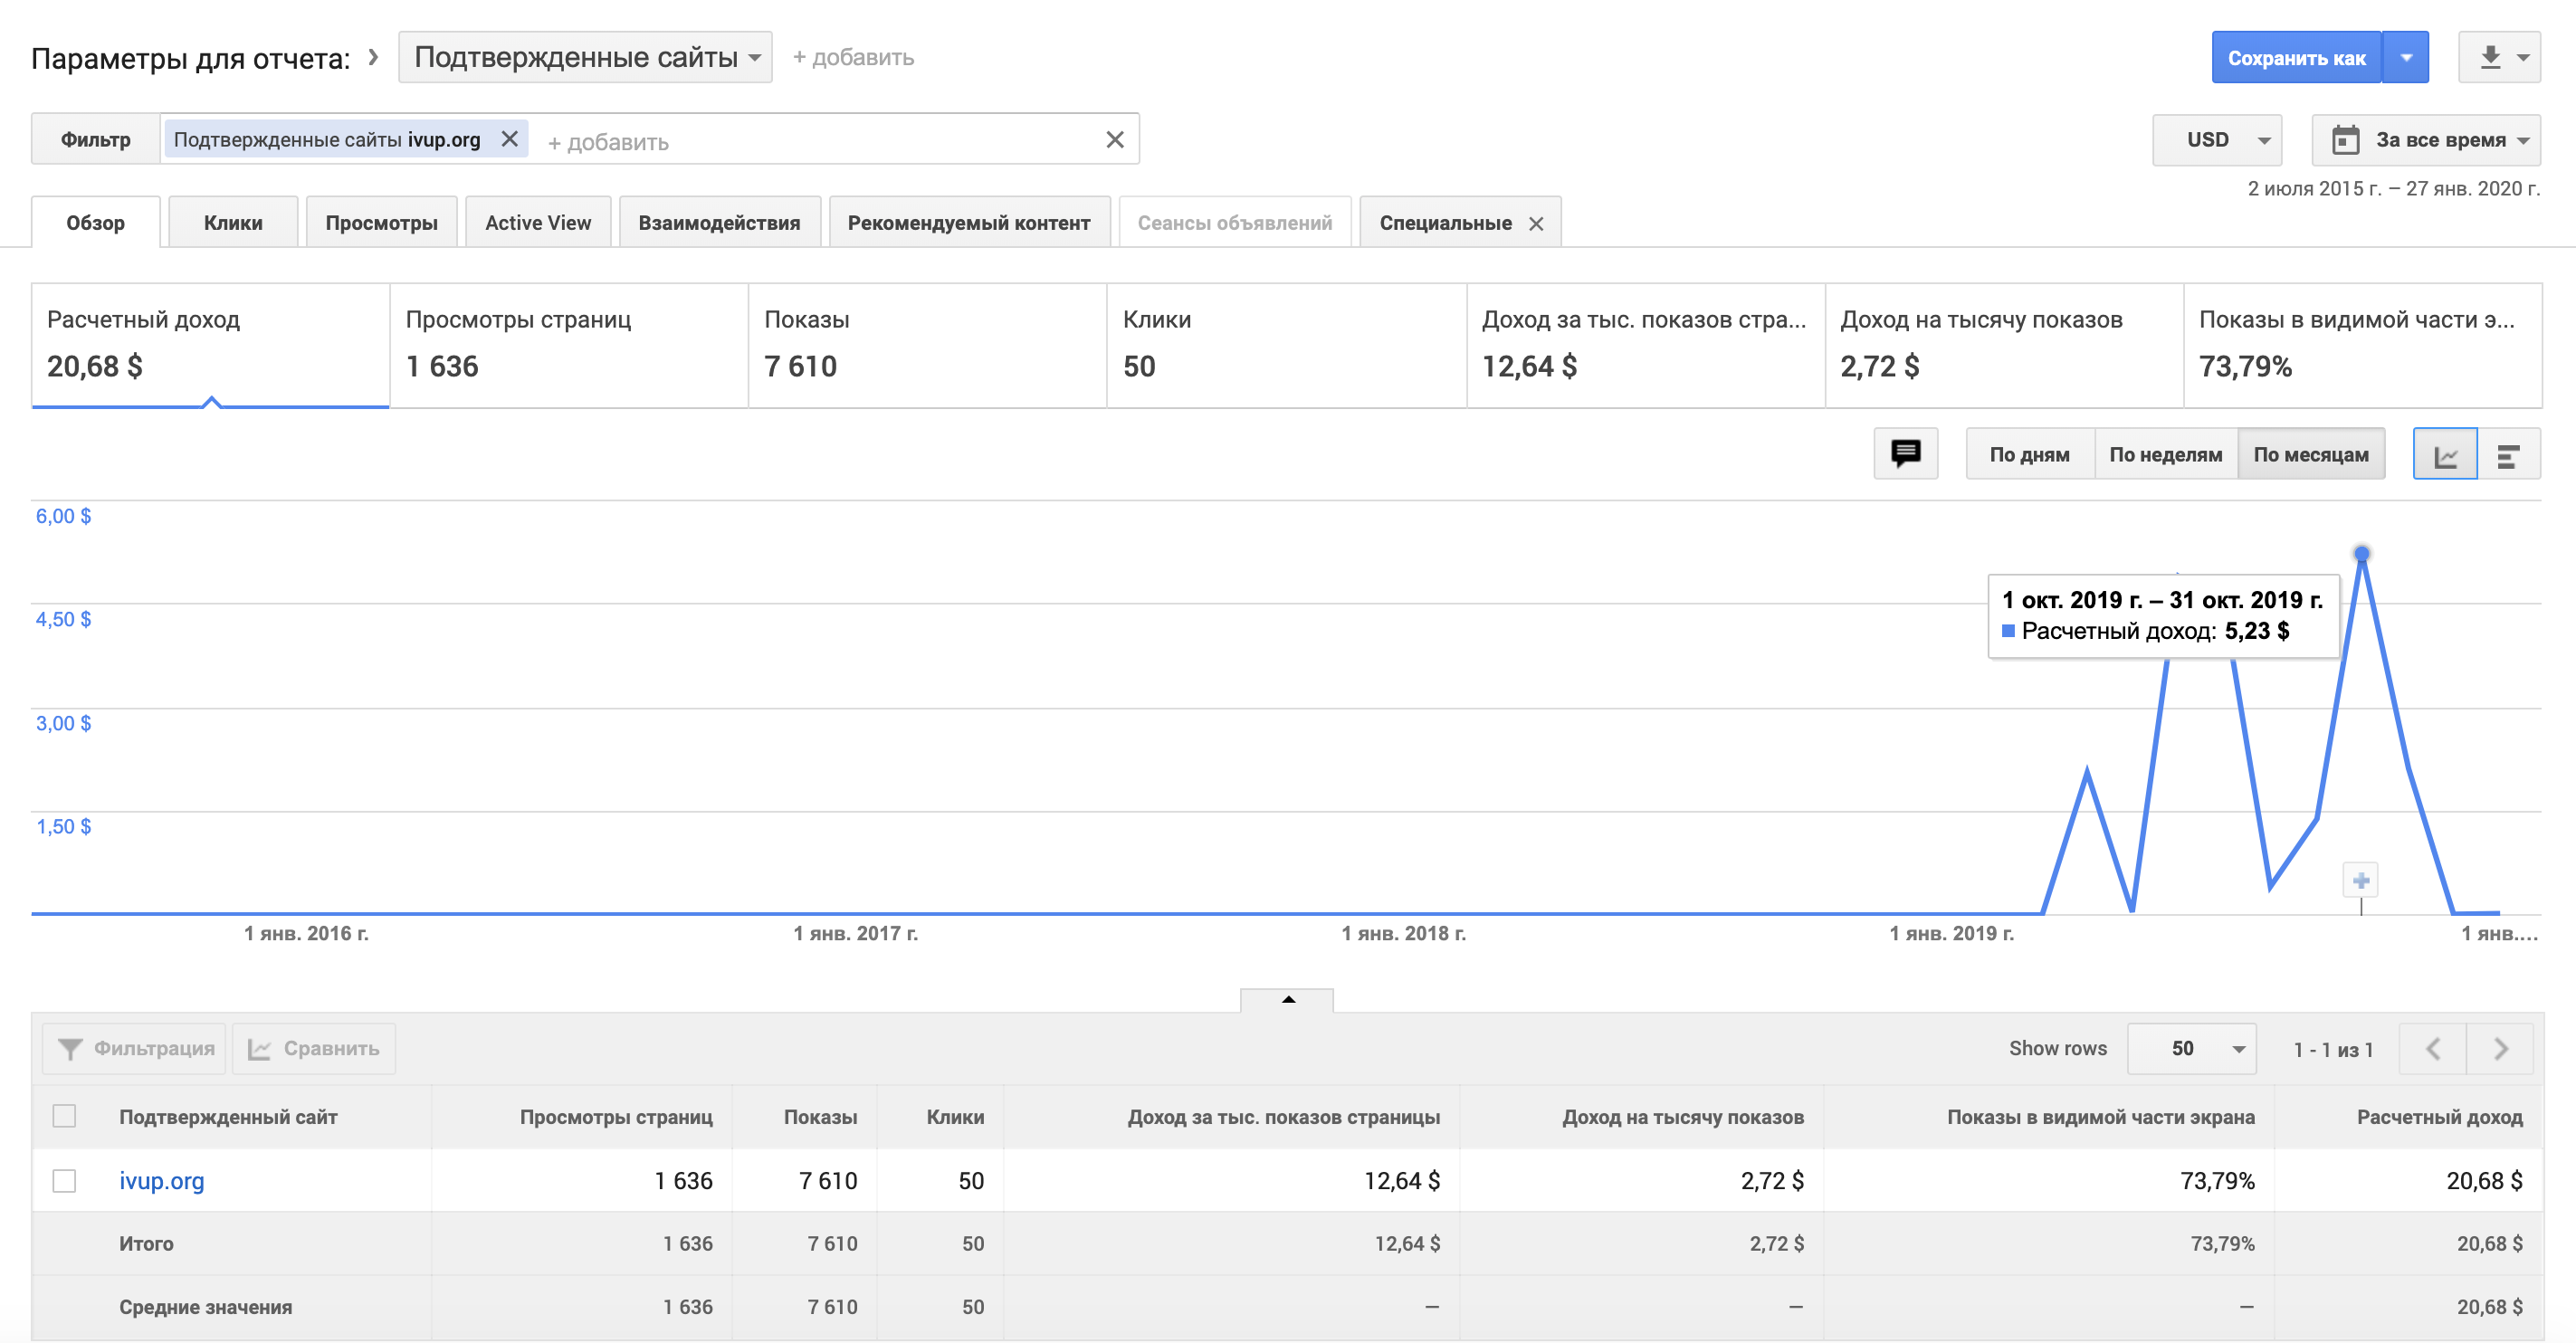Viewport: 2576px width, 1343px height.
Task: Close the Специальные tab
Action: [1536, 224]
